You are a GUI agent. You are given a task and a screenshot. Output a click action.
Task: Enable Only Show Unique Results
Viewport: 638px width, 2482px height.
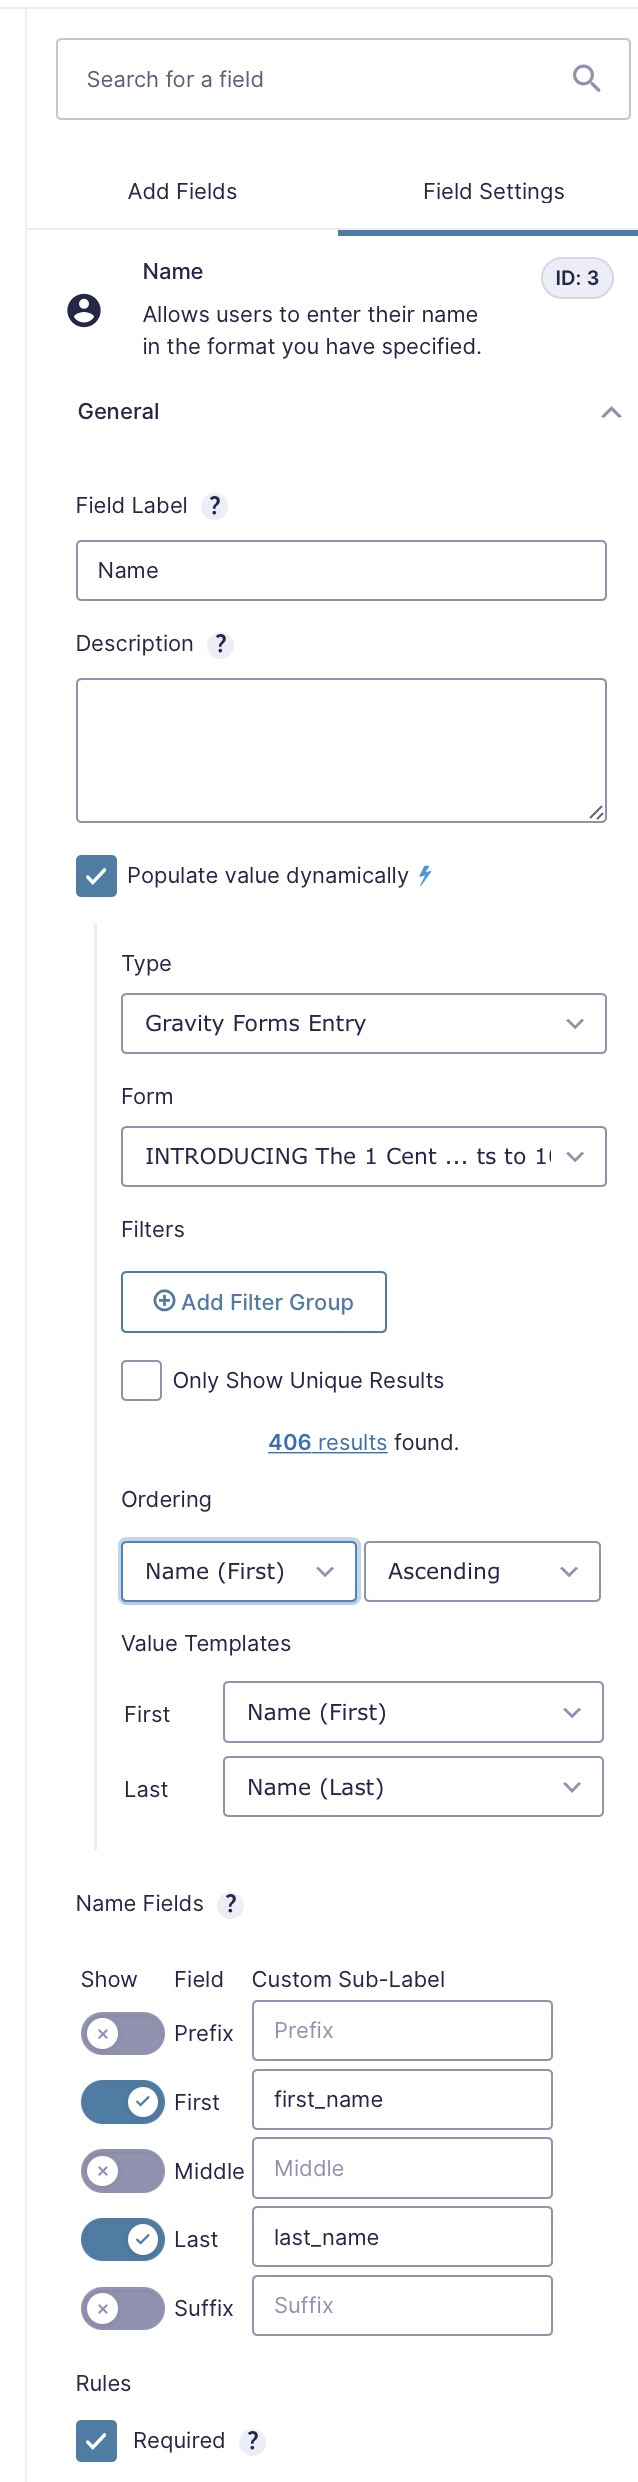click(141, 1380)
